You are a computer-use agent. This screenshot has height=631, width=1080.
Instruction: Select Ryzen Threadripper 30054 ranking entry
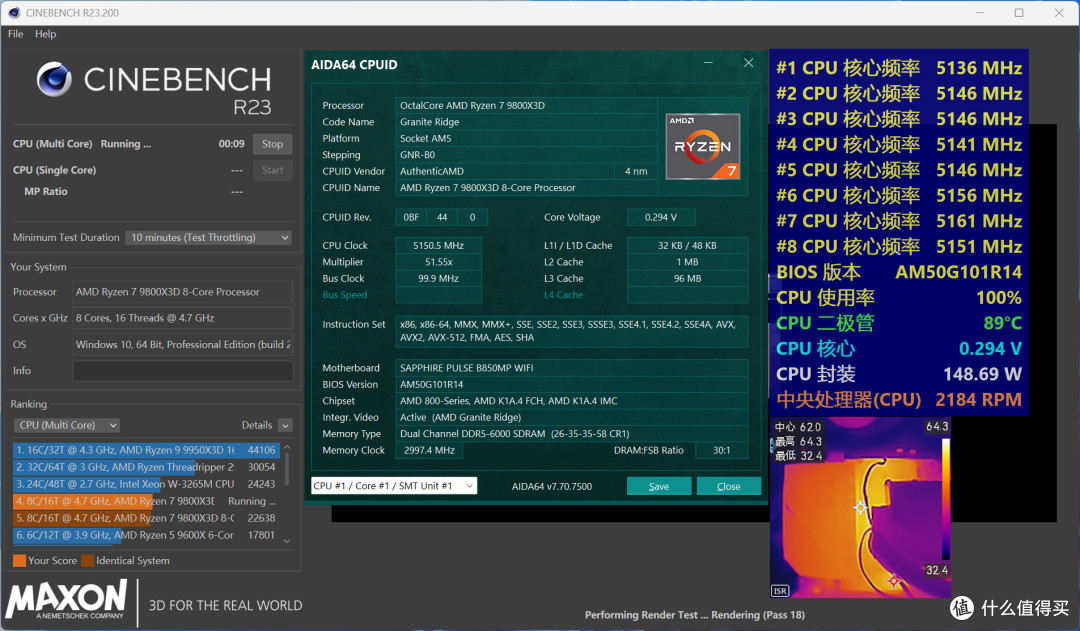pyautogui.click(x=146, y=467)
